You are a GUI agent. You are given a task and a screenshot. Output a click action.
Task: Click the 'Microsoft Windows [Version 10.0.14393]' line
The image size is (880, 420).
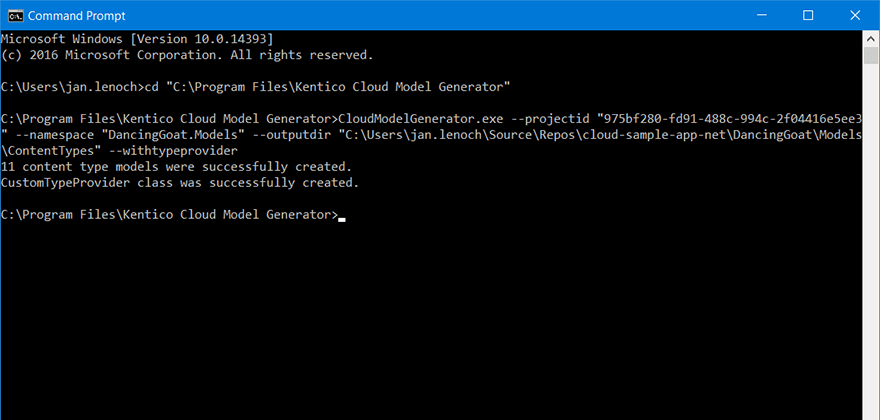point(138,39)
